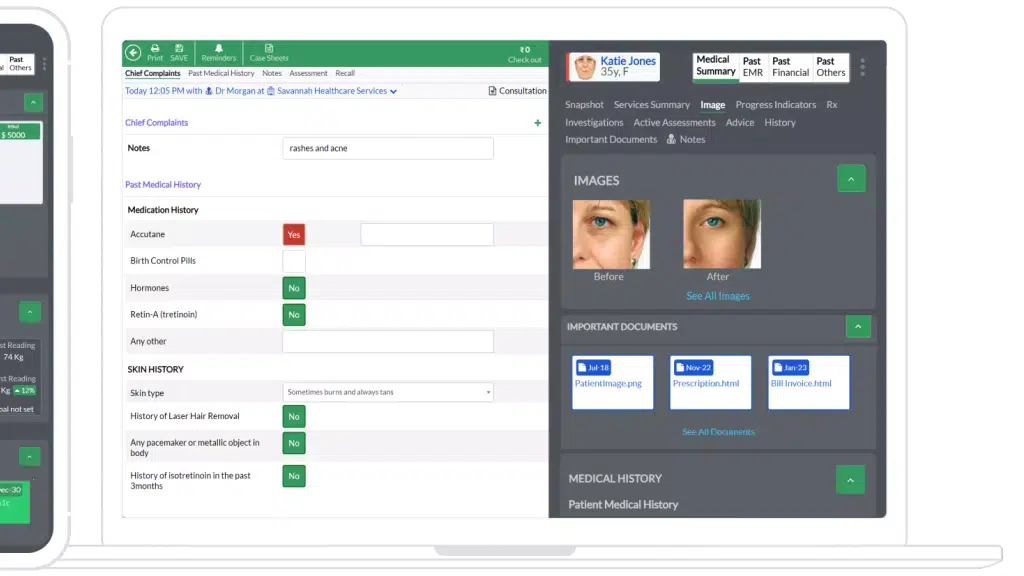
Task: Select Past EMR tab
Action: coord(752,67)
